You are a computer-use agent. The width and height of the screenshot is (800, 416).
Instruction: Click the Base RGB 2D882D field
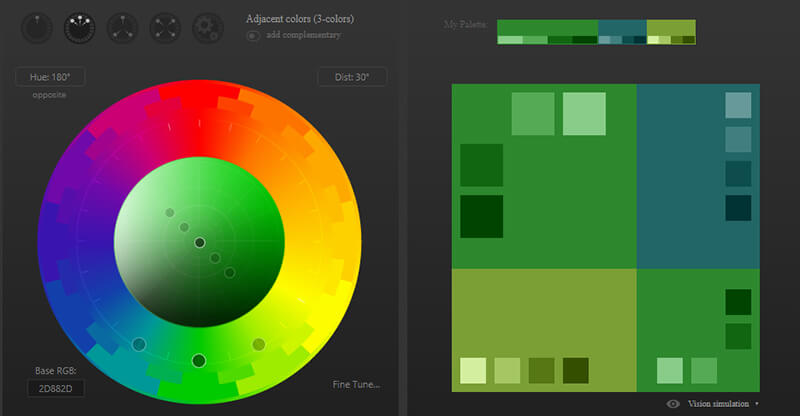(56, 389)
